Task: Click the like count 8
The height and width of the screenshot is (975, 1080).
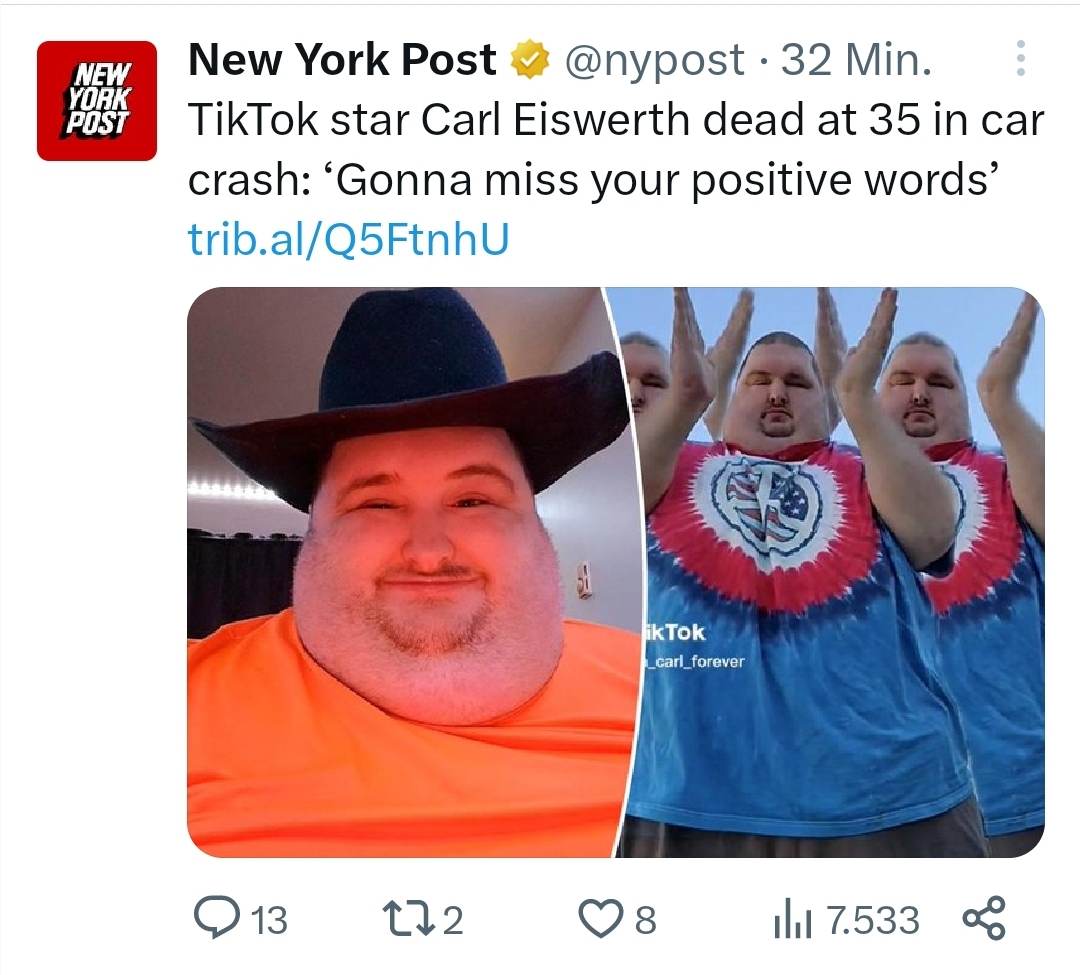Action: click(645, 920)
